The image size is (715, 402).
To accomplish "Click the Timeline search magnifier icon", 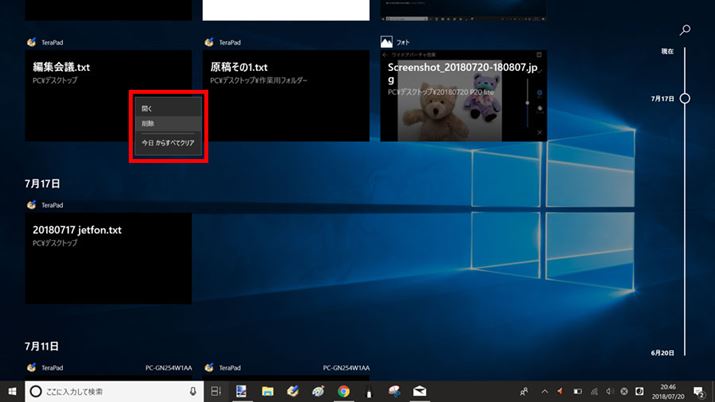I will (x=685, y=30).
